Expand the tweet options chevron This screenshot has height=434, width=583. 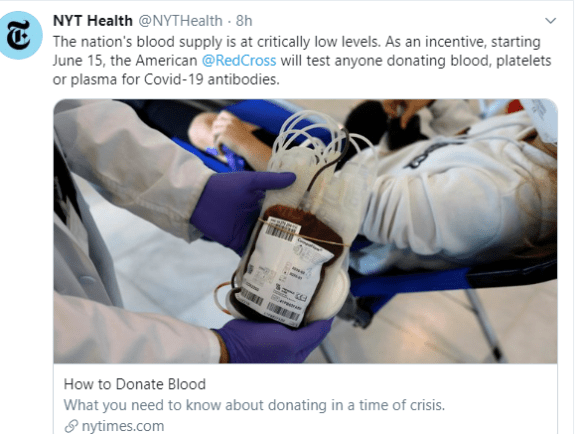[x=550, y=20]
